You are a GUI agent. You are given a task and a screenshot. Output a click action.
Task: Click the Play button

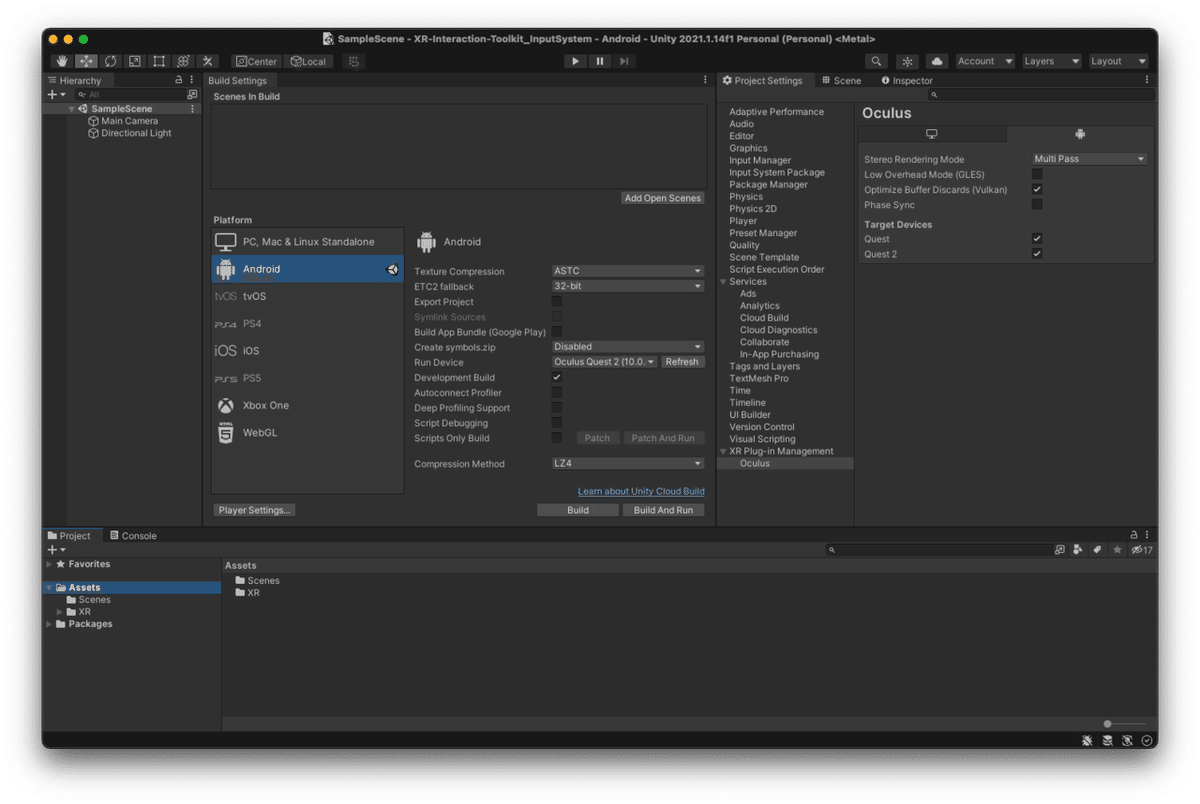575,61
